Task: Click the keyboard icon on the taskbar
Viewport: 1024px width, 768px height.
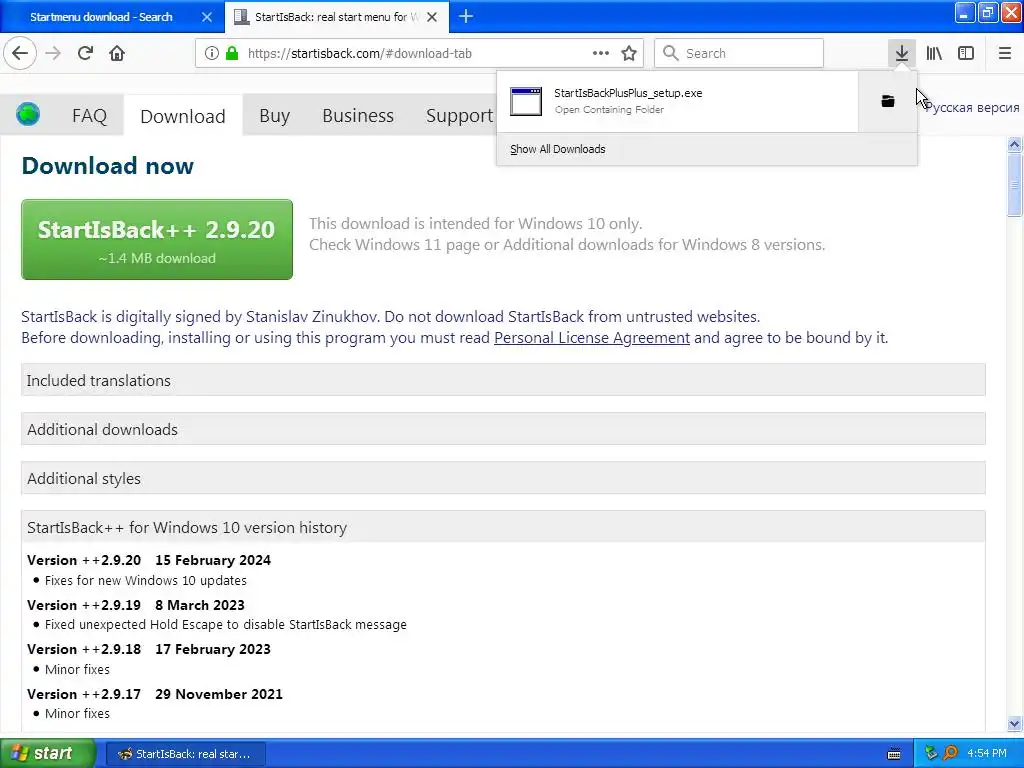Action: click(894, 754)
